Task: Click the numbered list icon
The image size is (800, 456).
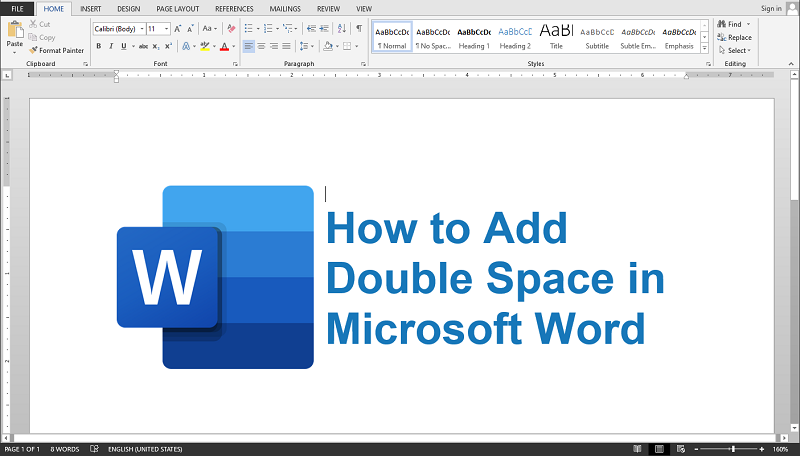Action: pyautogui.click(x=268, y=29)
